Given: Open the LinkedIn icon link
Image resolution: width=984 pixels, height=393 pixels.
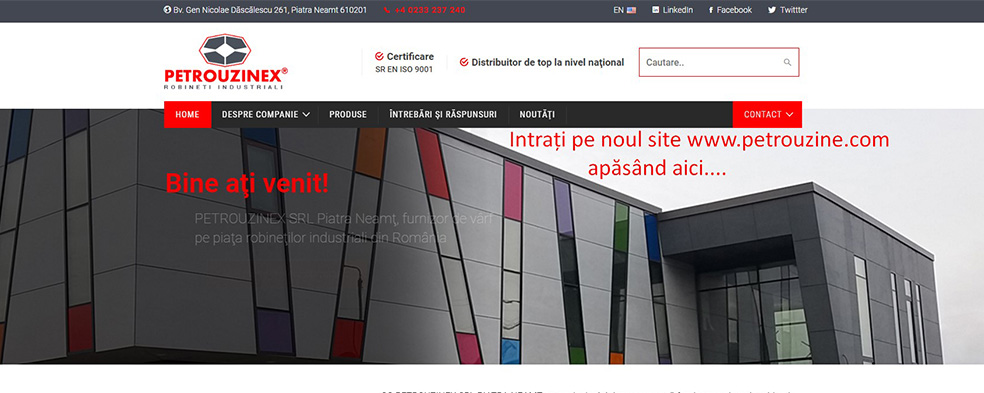Looking at the screenshot, I should click(656, 10).
